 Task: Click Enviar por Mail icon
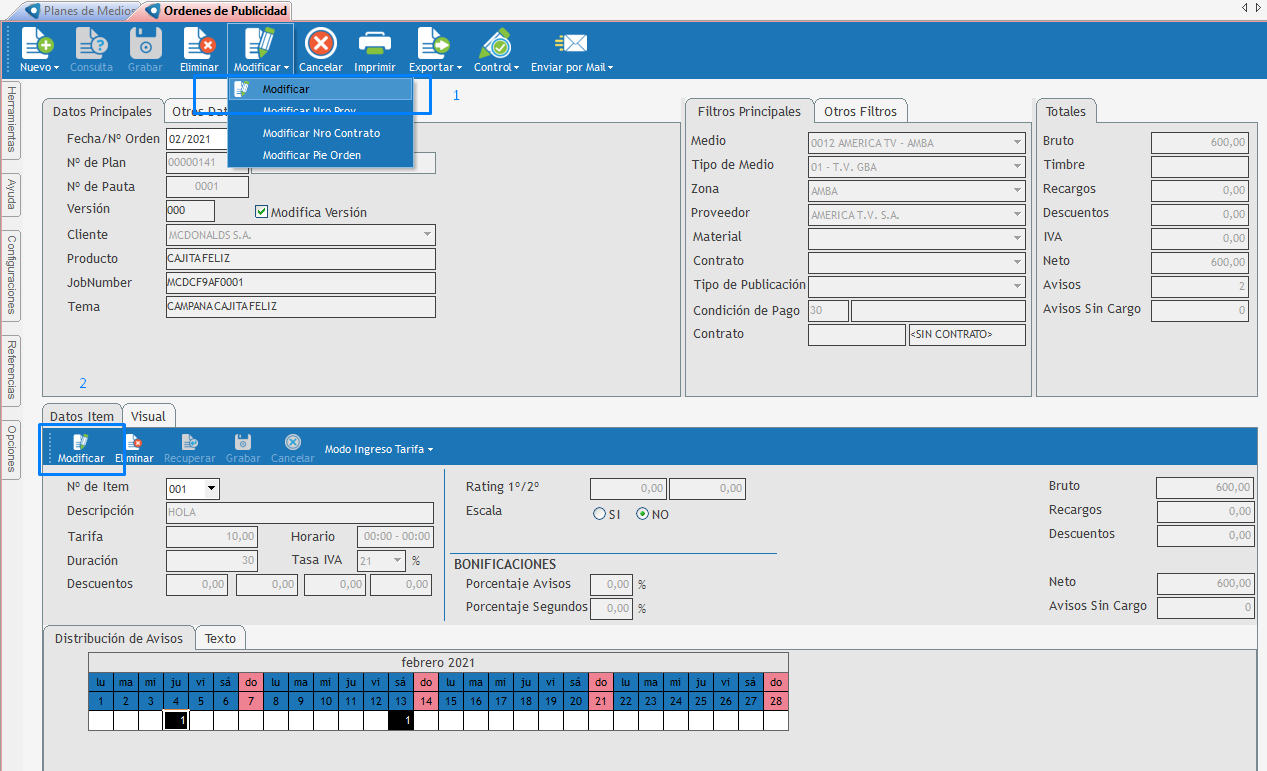pyautogui.click(x=572, y=45)
